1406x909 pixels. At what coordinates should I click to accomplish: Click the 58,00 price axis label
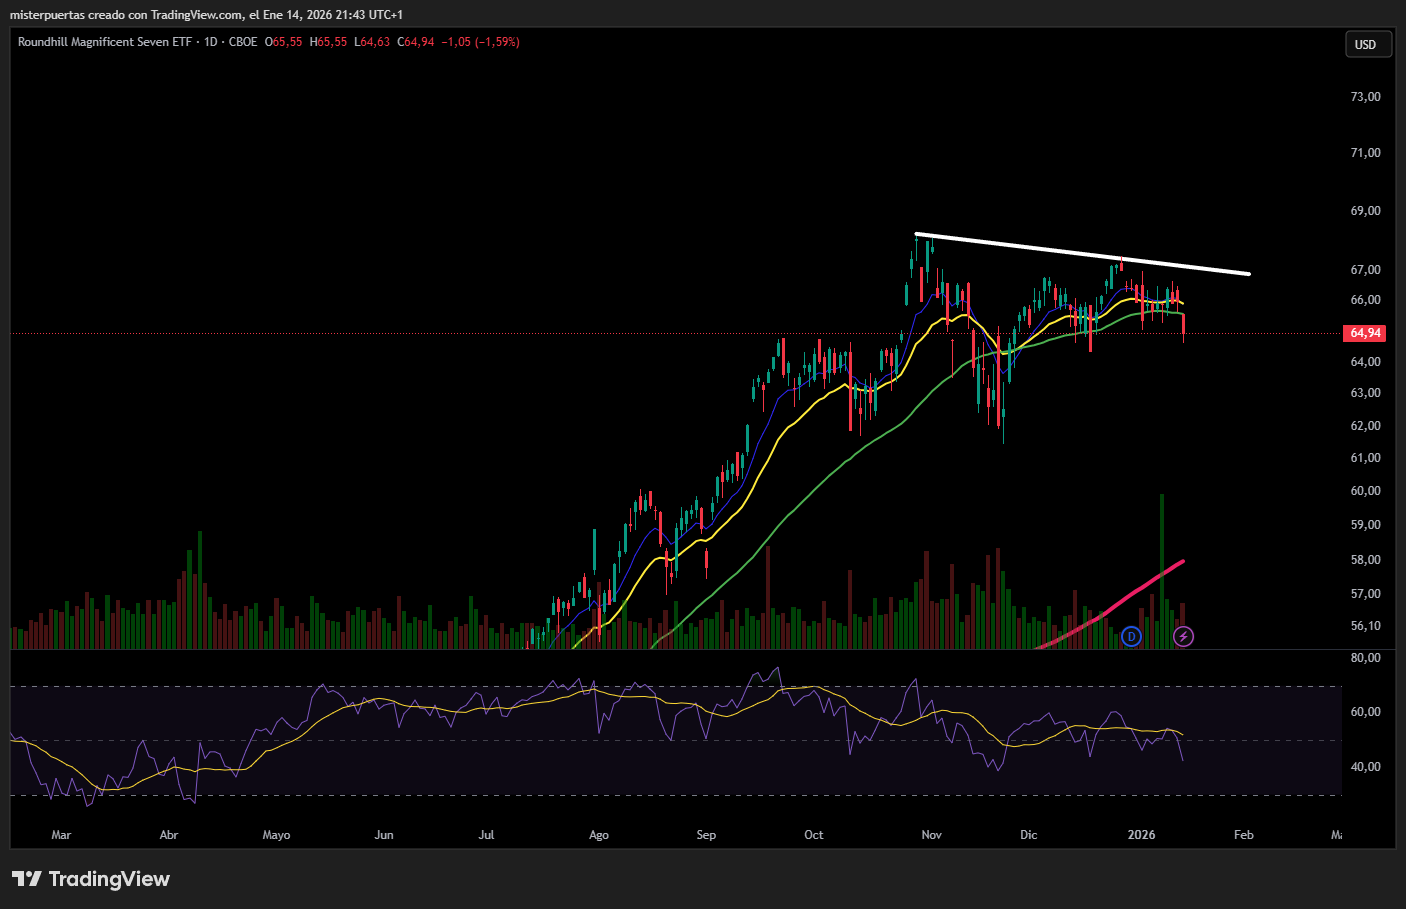click(x=1366, y=560)
